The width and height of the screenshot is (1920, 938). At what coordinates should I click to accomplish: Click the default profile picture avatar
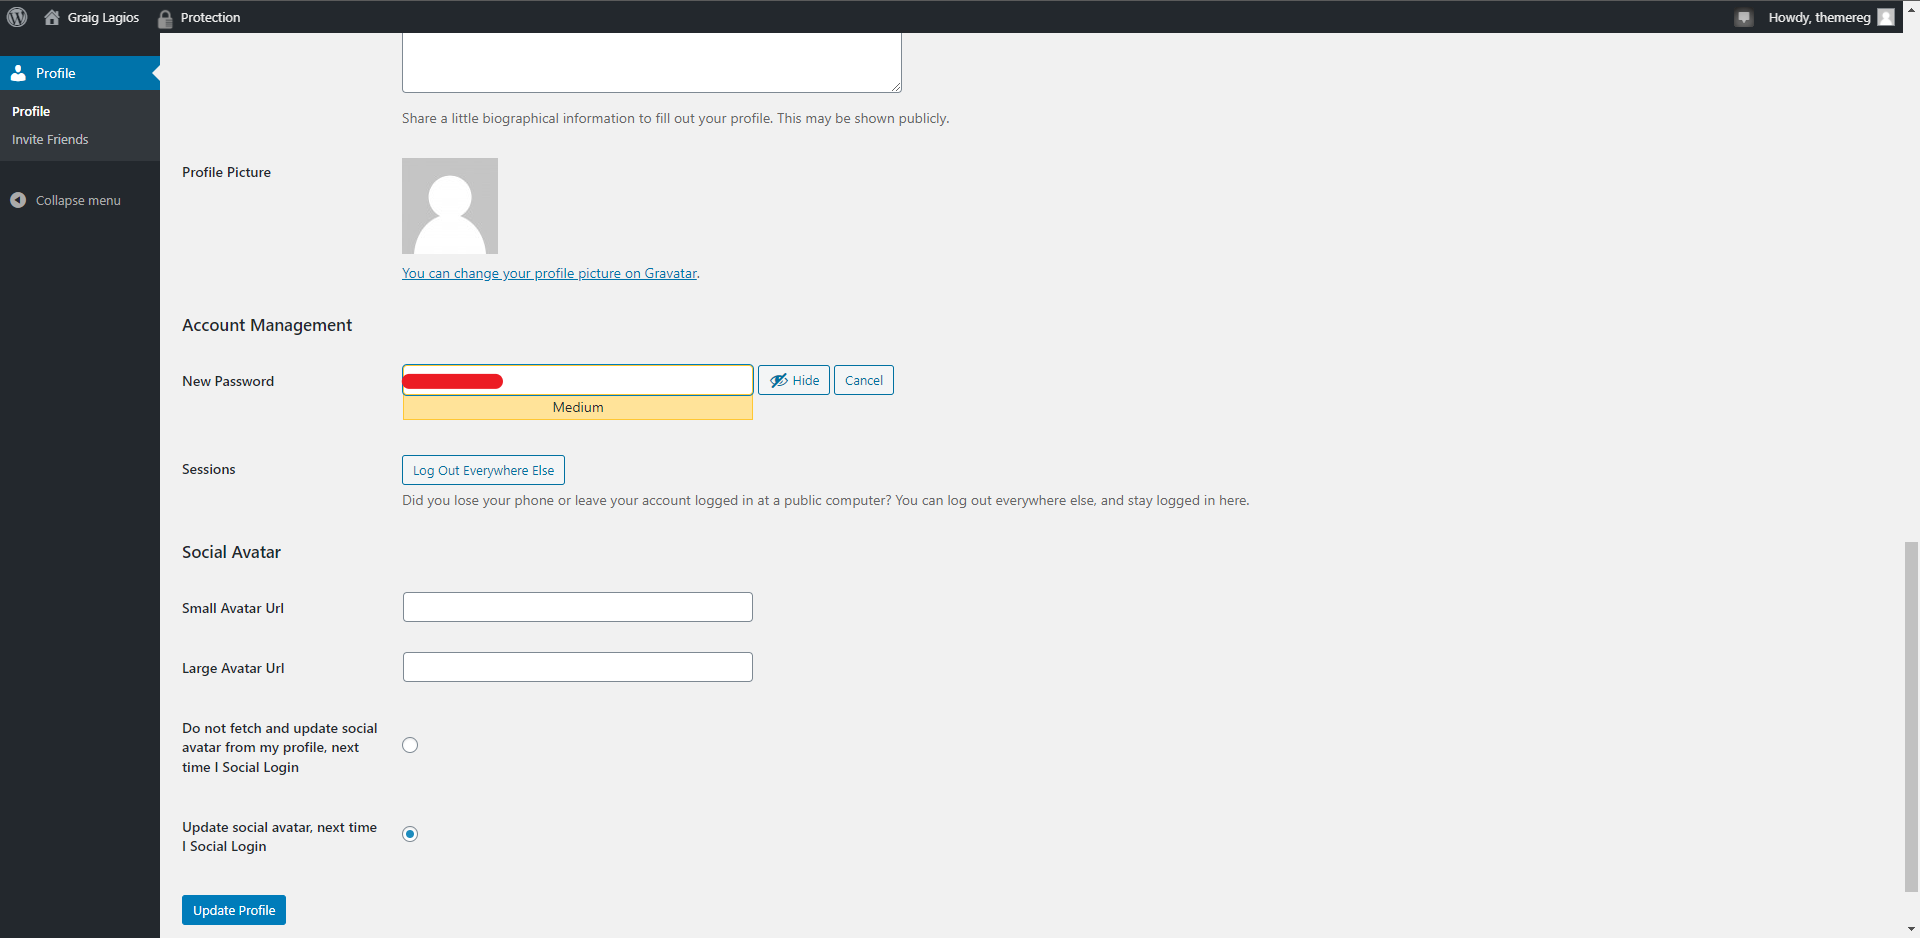coord(450,206)
